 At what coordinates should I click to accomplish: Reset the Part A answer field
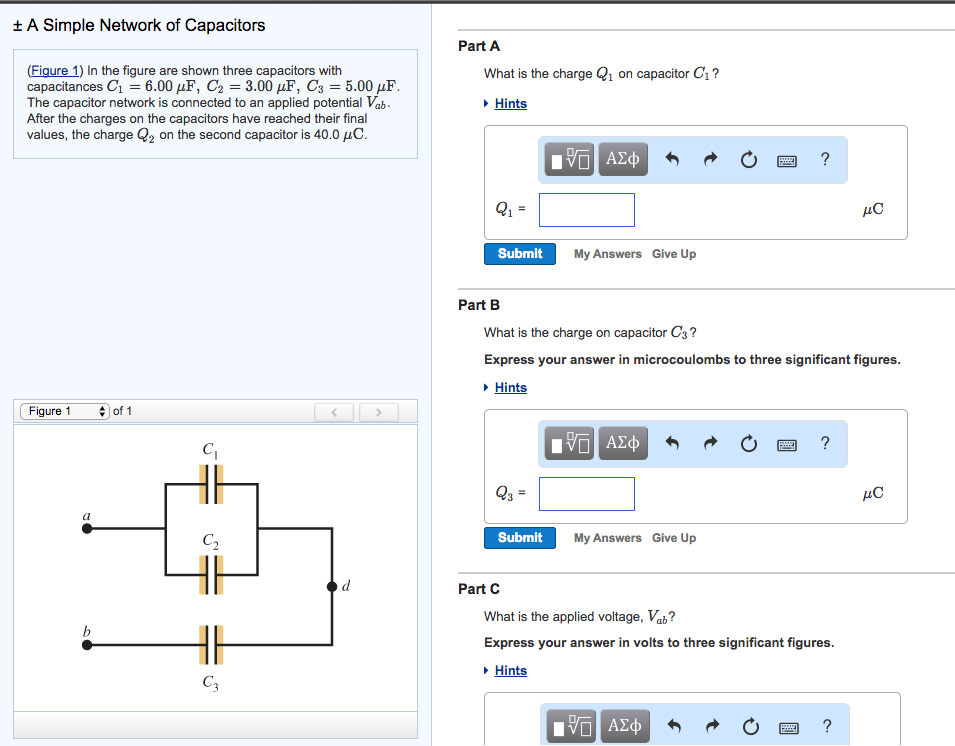pos(749,160)
